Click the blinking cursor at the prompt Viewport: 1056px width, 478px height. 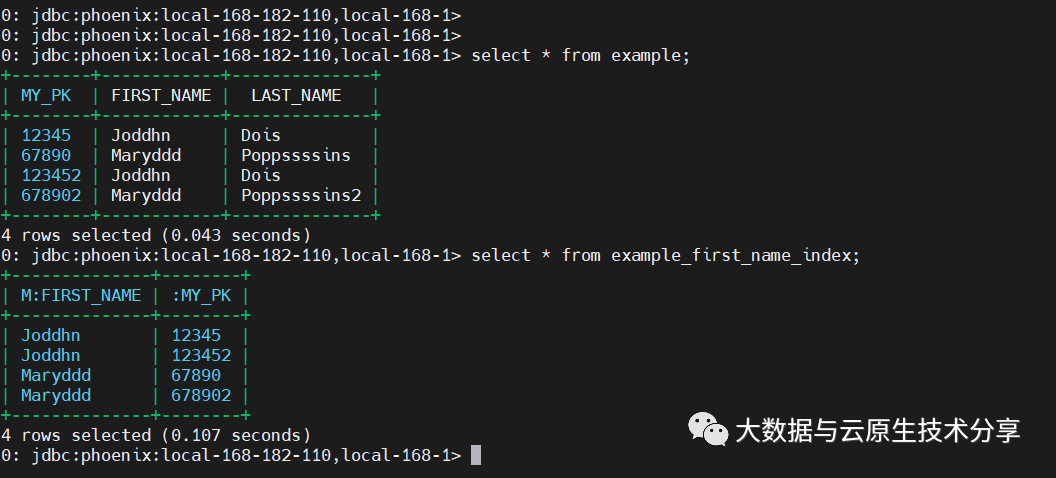coord(475,455)
